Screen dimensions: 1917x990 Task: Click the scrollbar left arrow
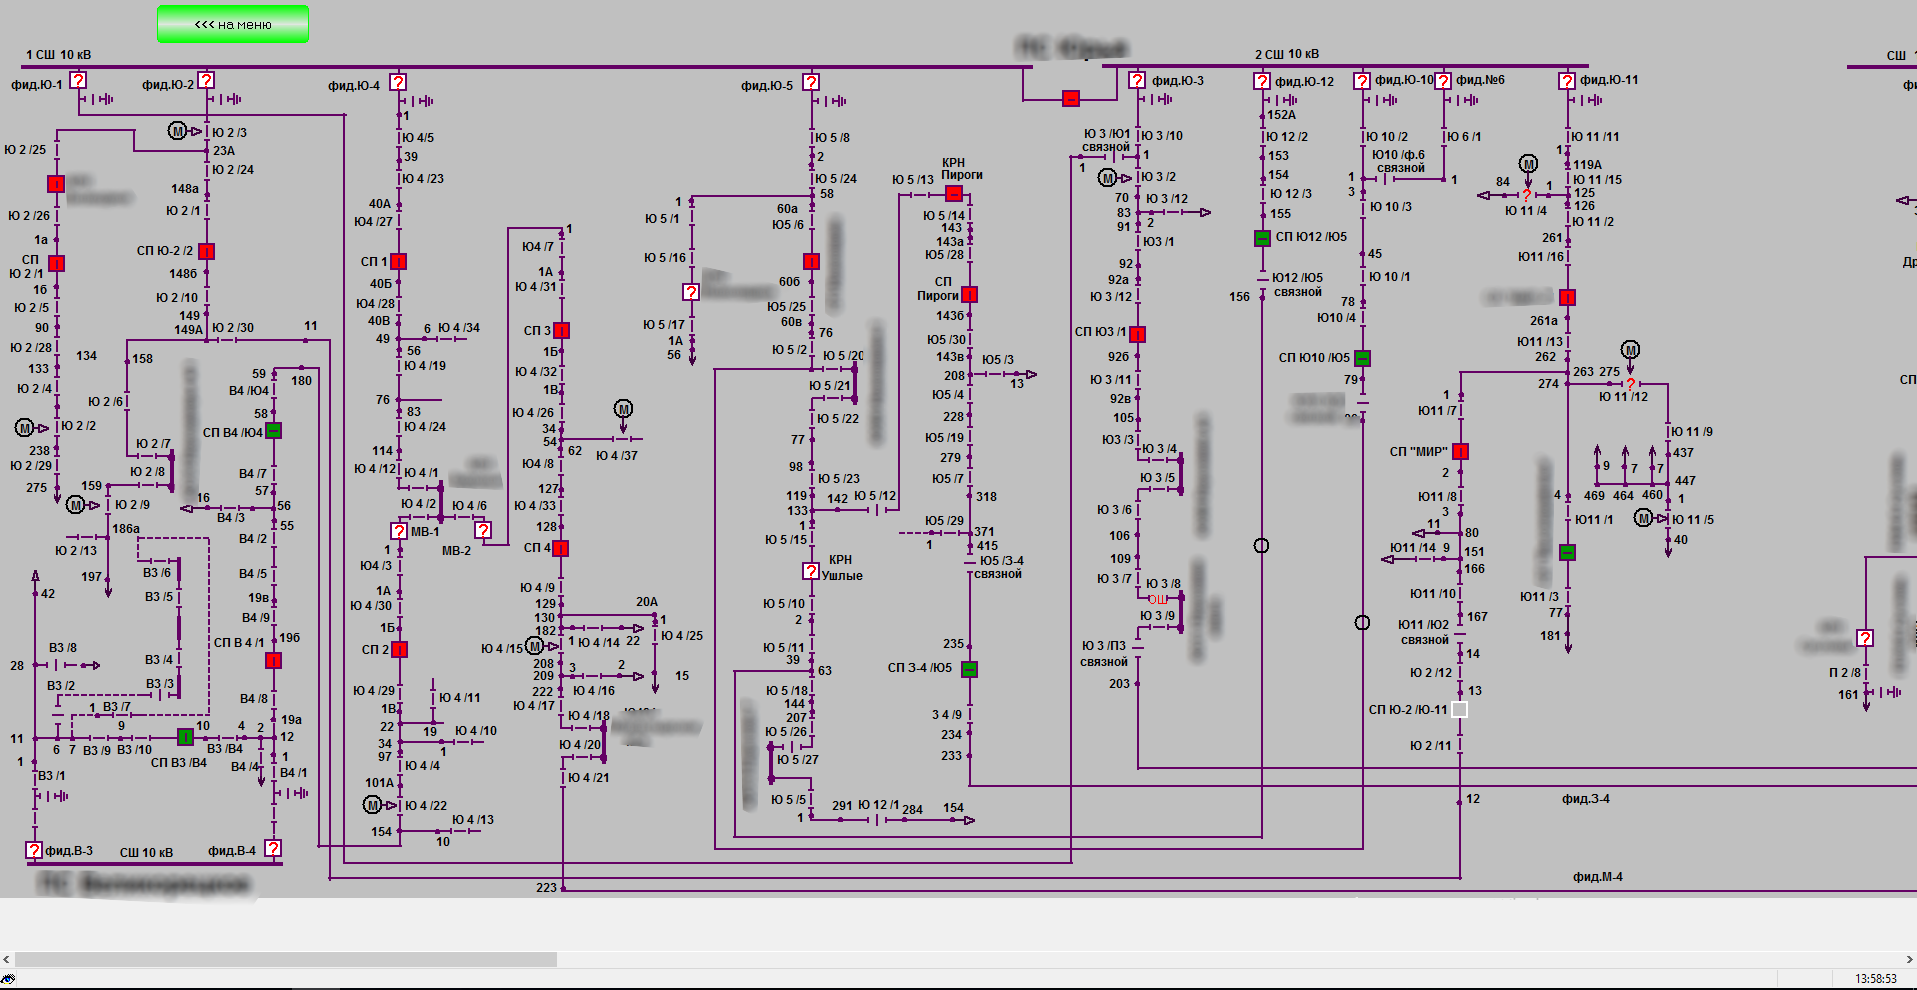(x=7, y=959)
